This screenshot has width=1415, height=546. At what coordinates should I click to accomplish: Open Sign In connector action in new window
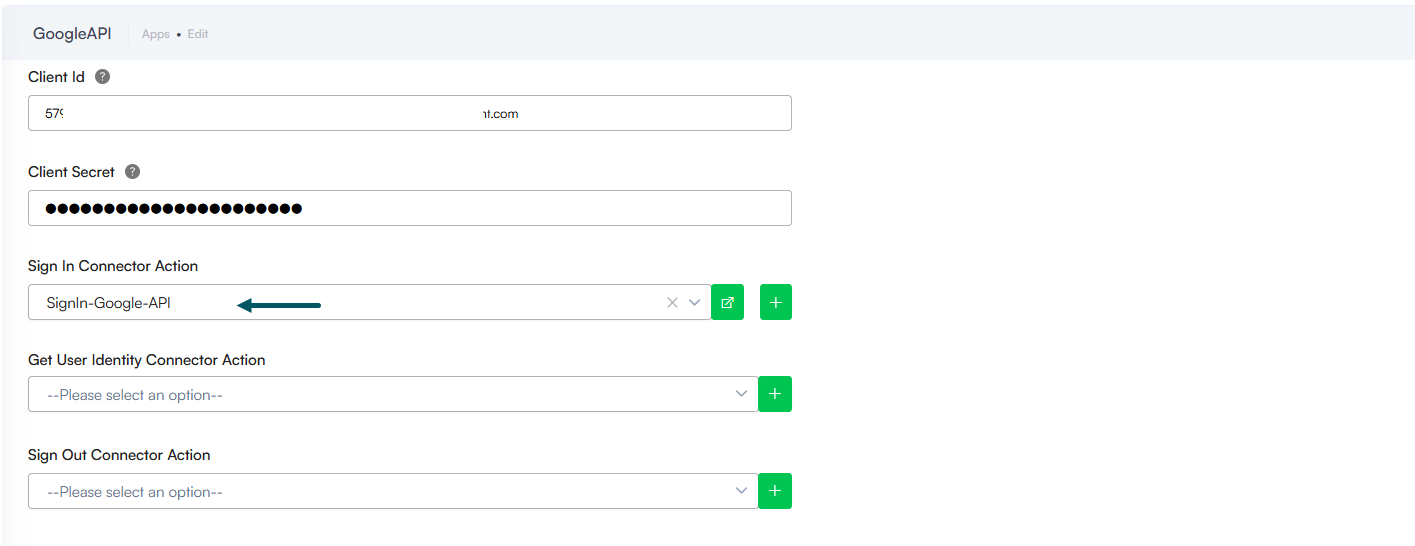click(727, 302)
